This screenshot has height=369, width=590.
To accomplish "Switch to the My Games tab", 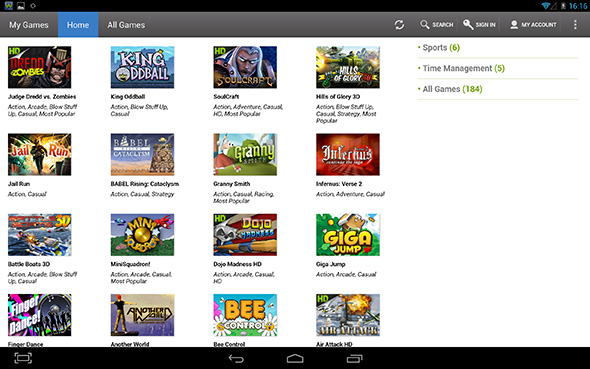I will (x=29, y=25).
